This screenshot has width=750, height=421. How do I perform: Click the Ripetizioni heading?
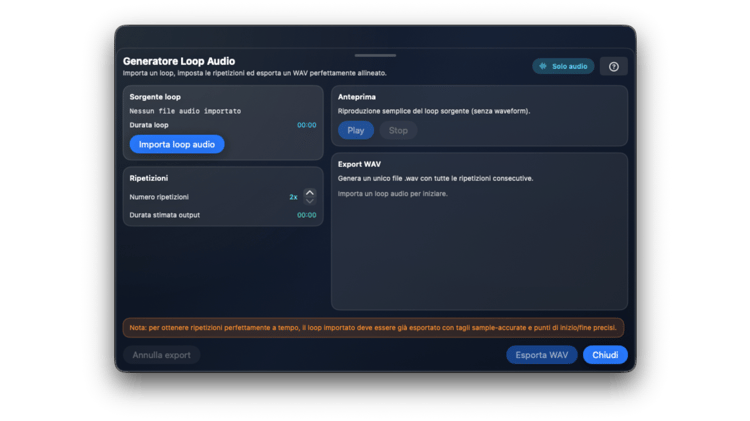point(149,178)
